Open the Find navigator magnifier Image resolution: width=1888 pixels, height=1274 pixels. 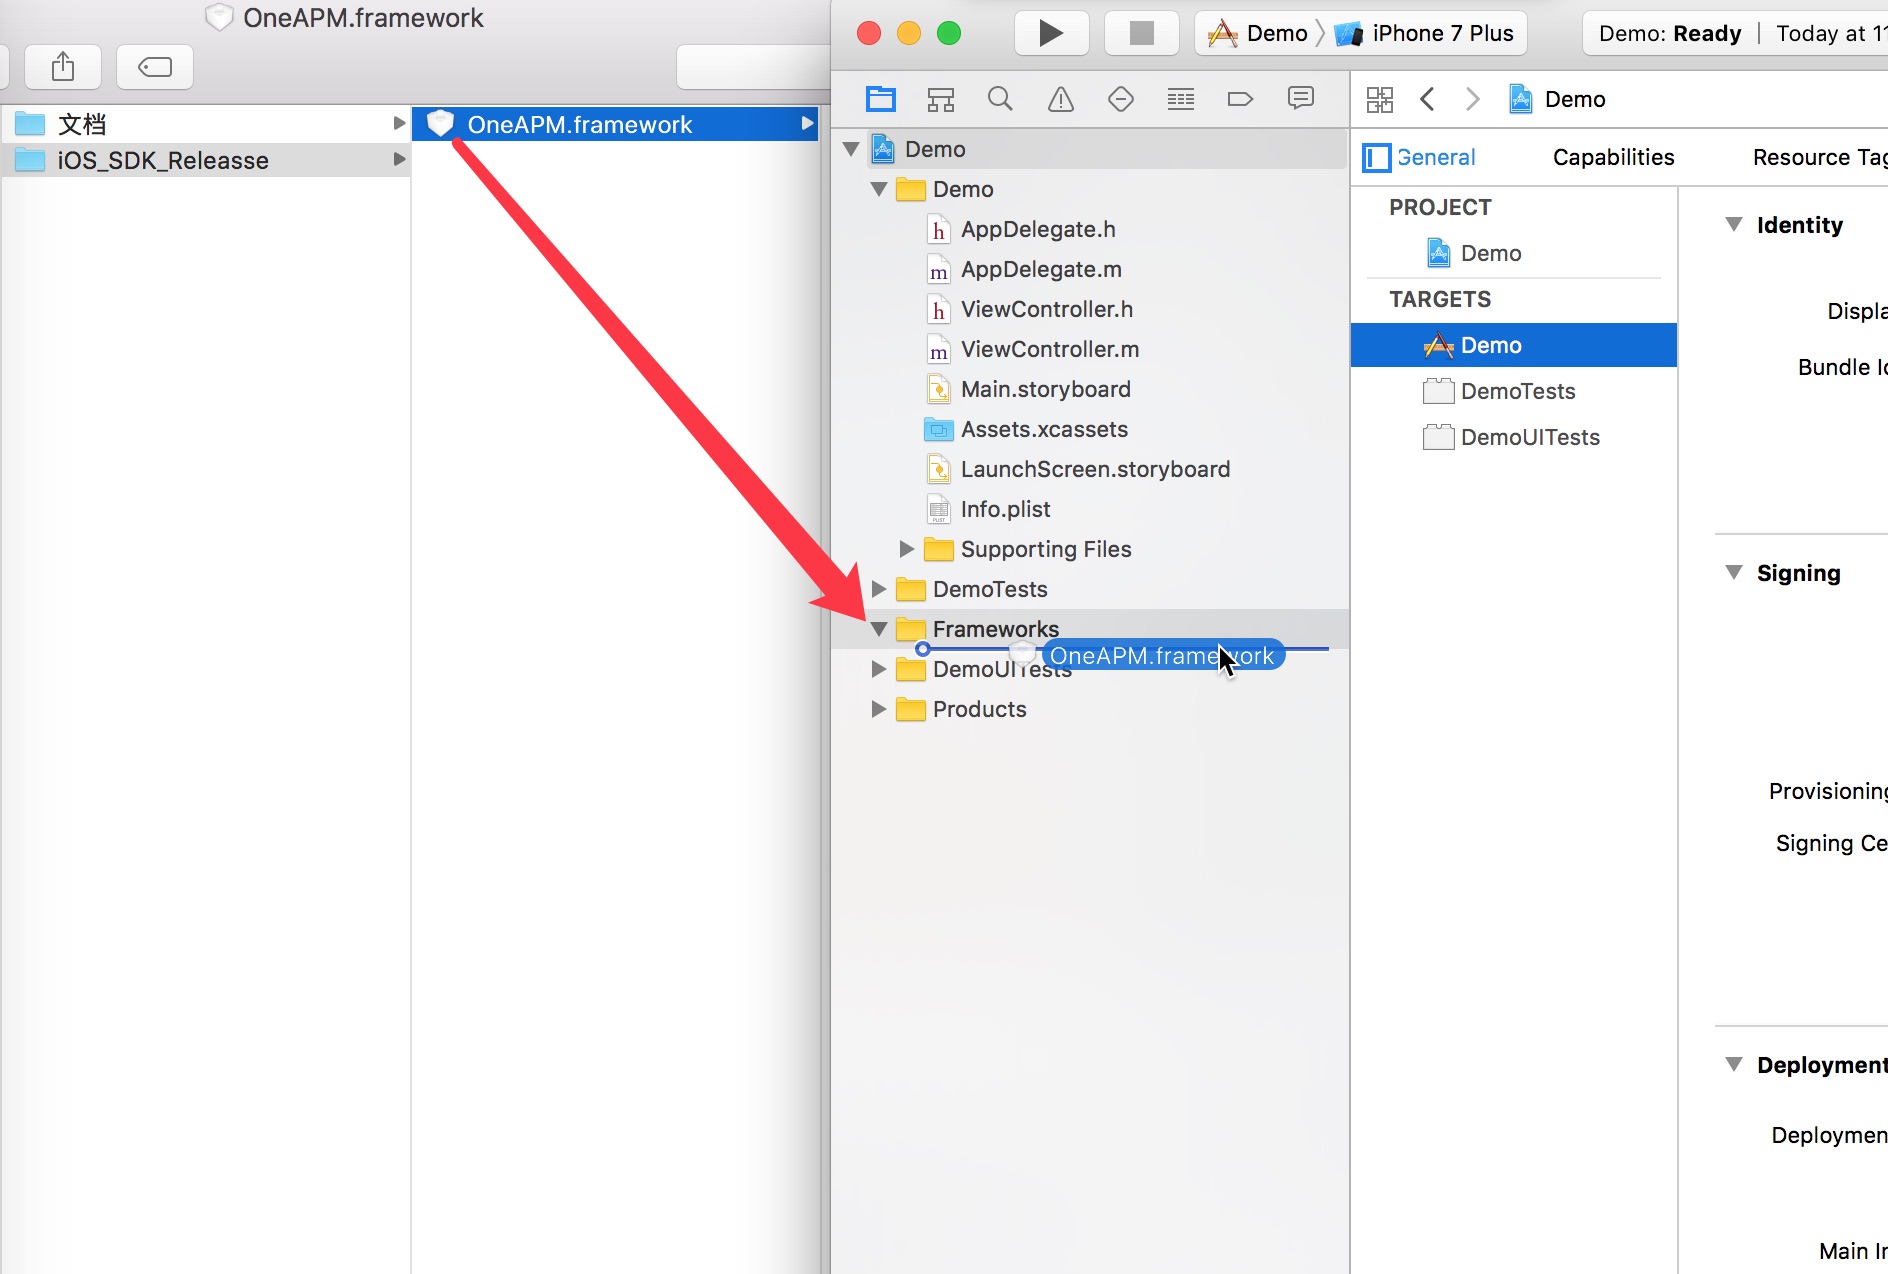[1000, 99]
